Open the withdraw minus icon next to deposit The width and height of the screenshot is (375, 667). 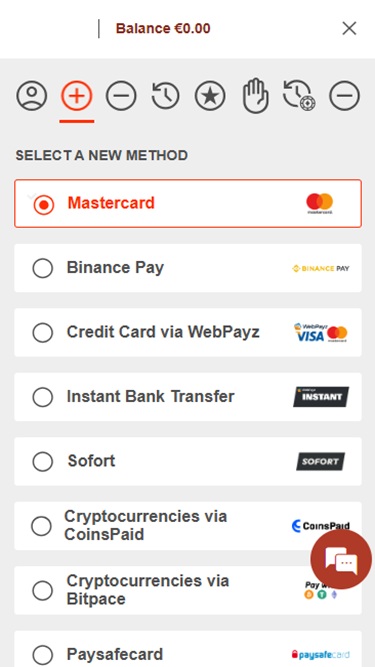(x=121, y=96)
